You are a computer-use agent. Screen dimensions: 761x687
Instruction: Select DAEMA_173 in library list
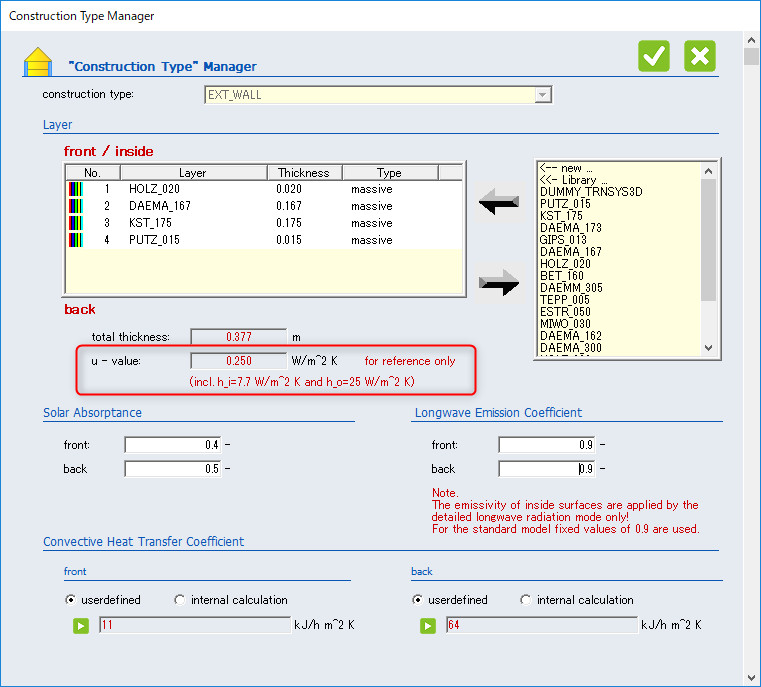[570, 228]
